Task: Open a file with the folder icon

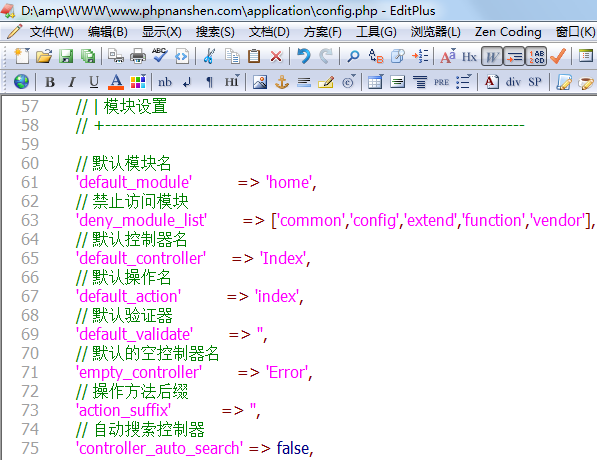Action: 44,56
